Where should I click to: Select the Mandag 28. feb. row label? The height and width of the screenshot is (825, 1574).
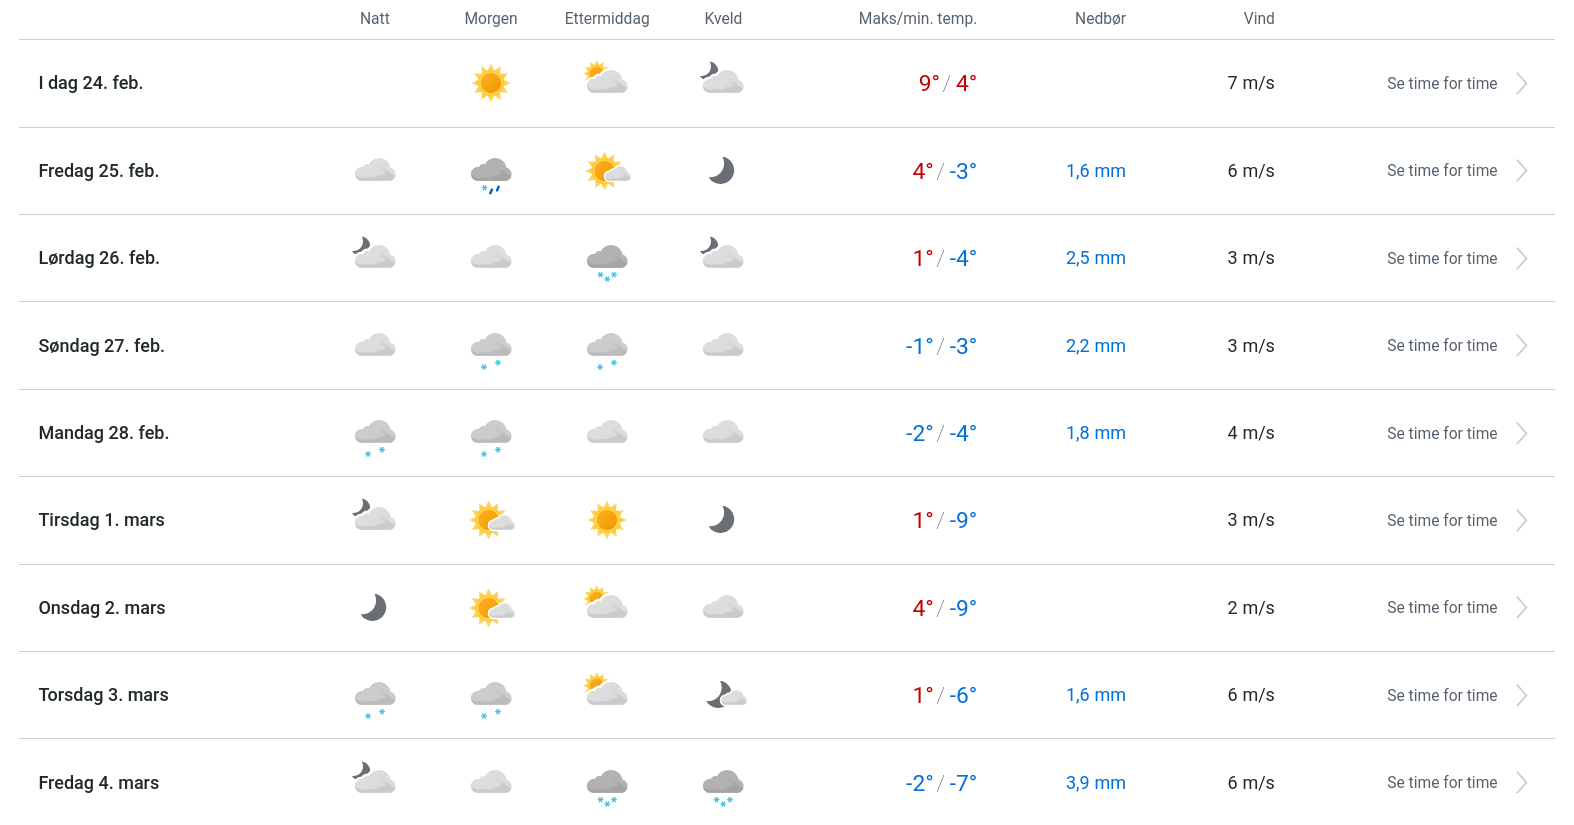[104, 433]
